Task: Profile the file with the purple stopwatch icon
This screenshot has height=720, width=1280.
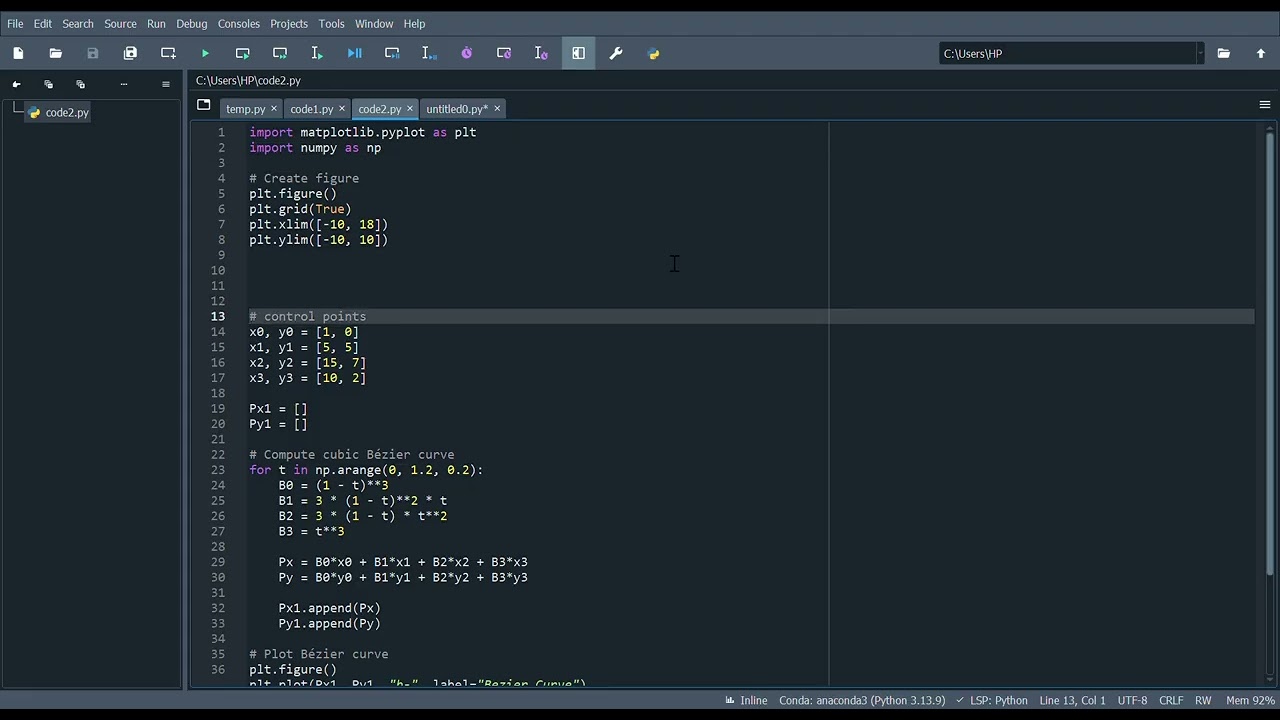Action: click(466, 53)
